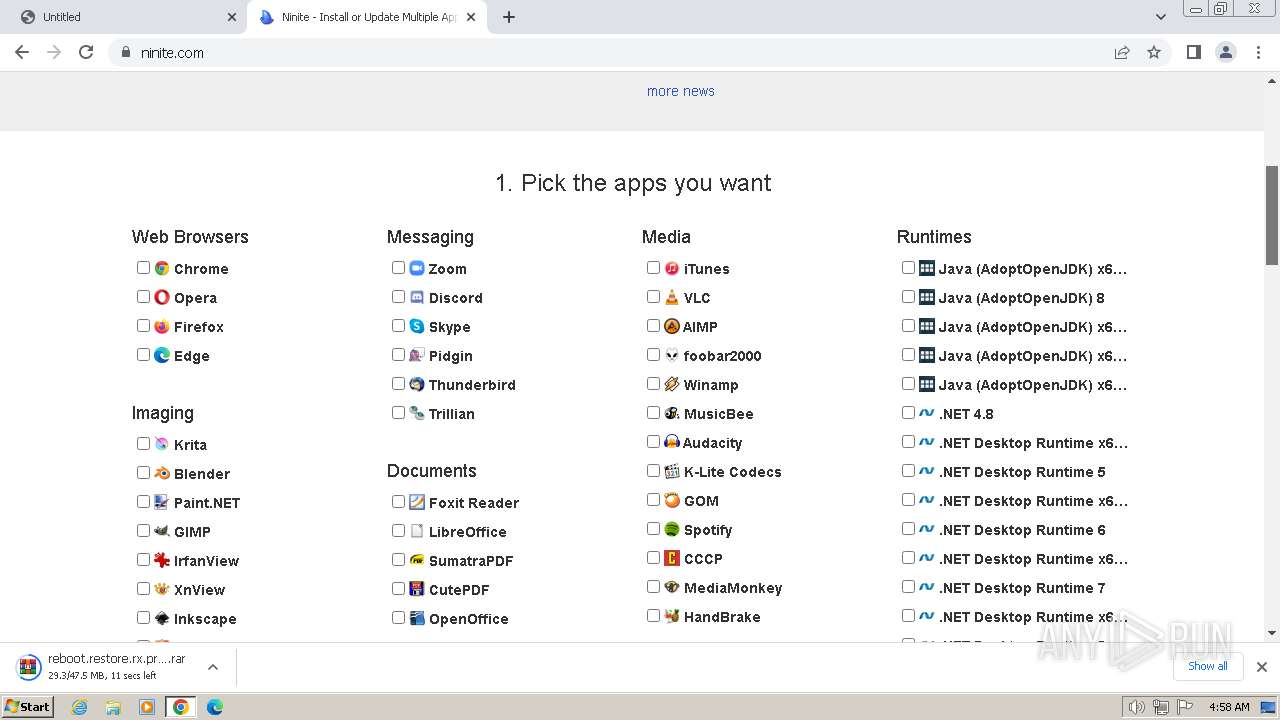Screen dimensions: 1280x720
Task: Enable the GIMP checkbox
Action: click(144, 531)
